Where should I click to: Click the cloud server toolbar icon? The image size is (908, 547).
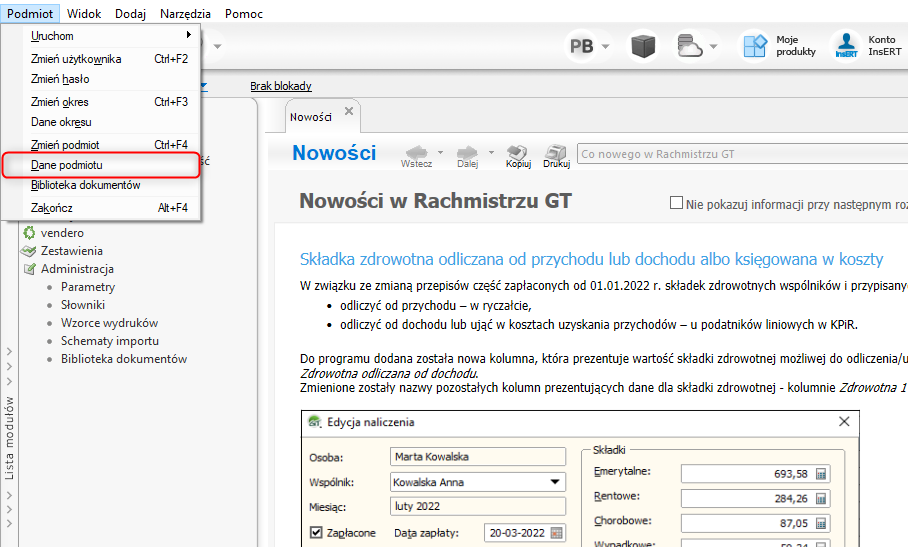click(689, 46)
